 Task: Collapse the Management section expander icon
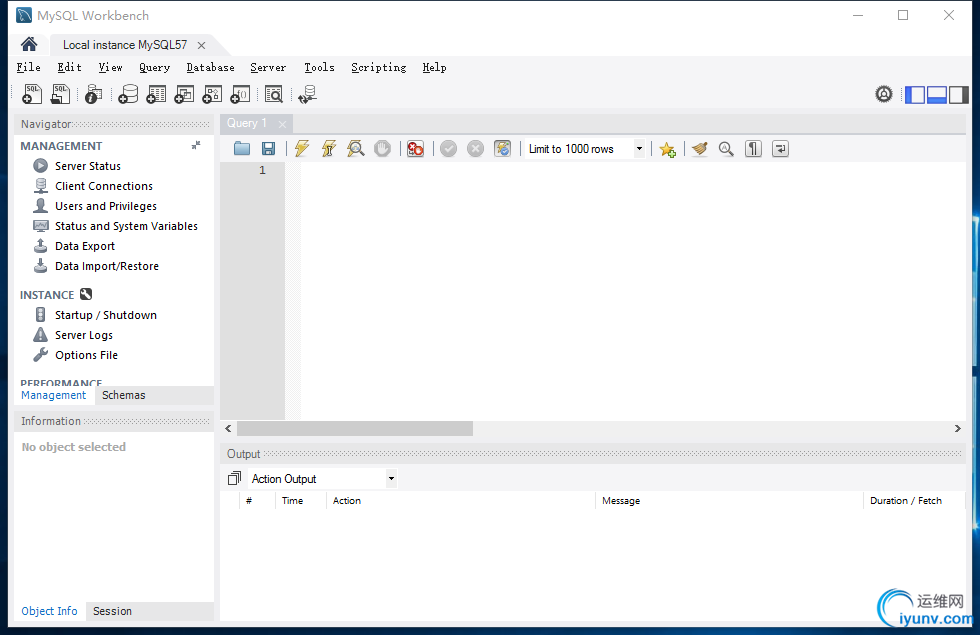tap(196, 145)
